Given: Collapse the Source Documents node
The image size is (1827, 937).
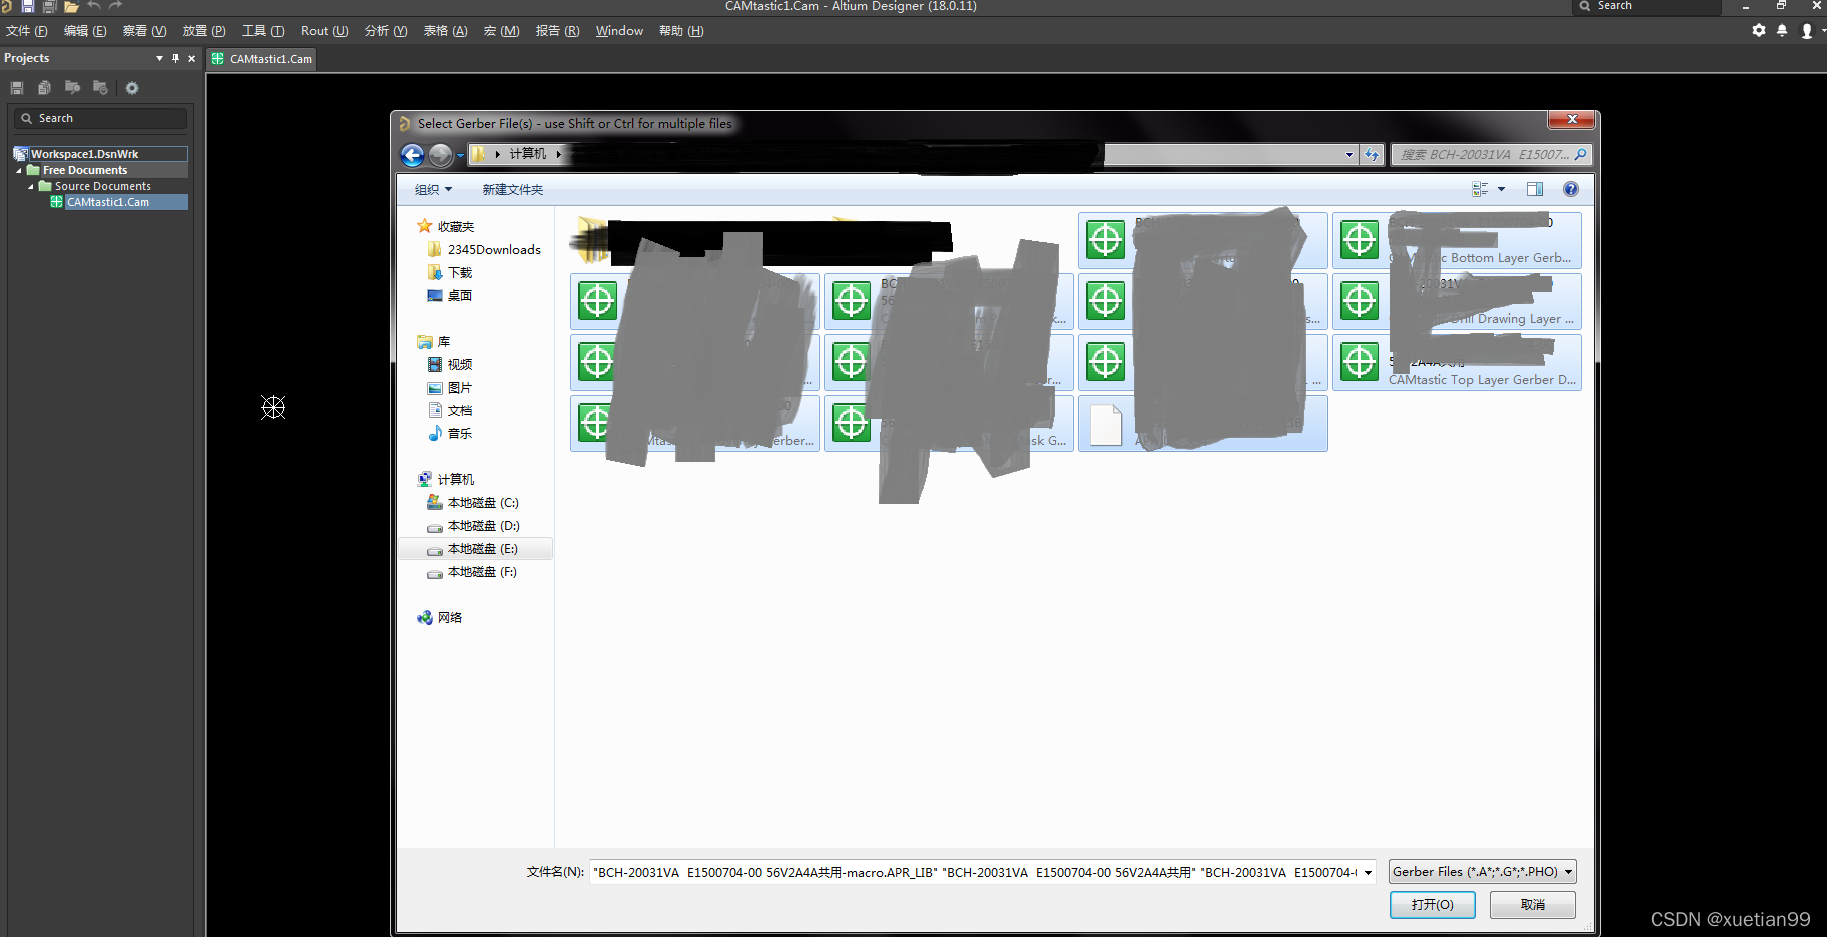Looking at the screenshot, I should (x=30, y=187).
